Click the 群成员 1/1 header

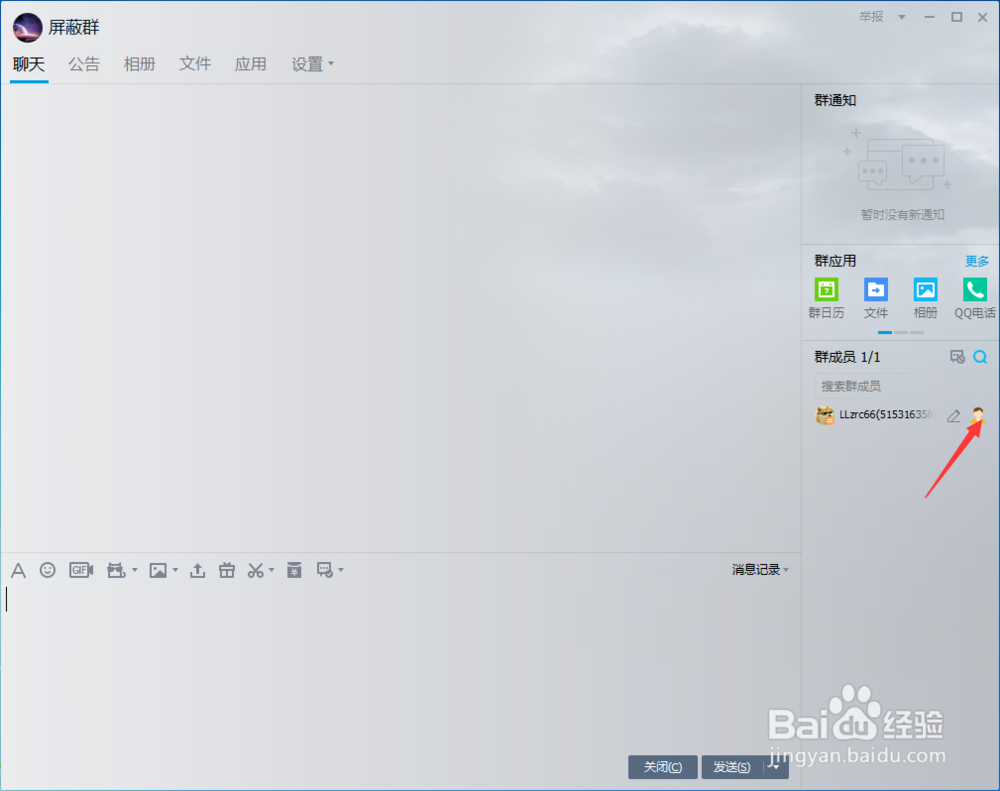[847, 357]
